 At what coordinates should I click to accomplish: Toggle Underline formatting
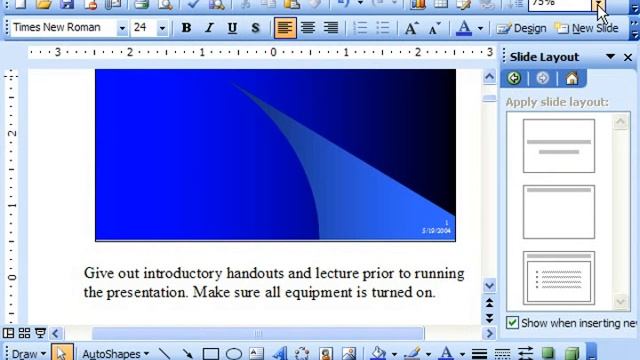[x=232, y=28]
